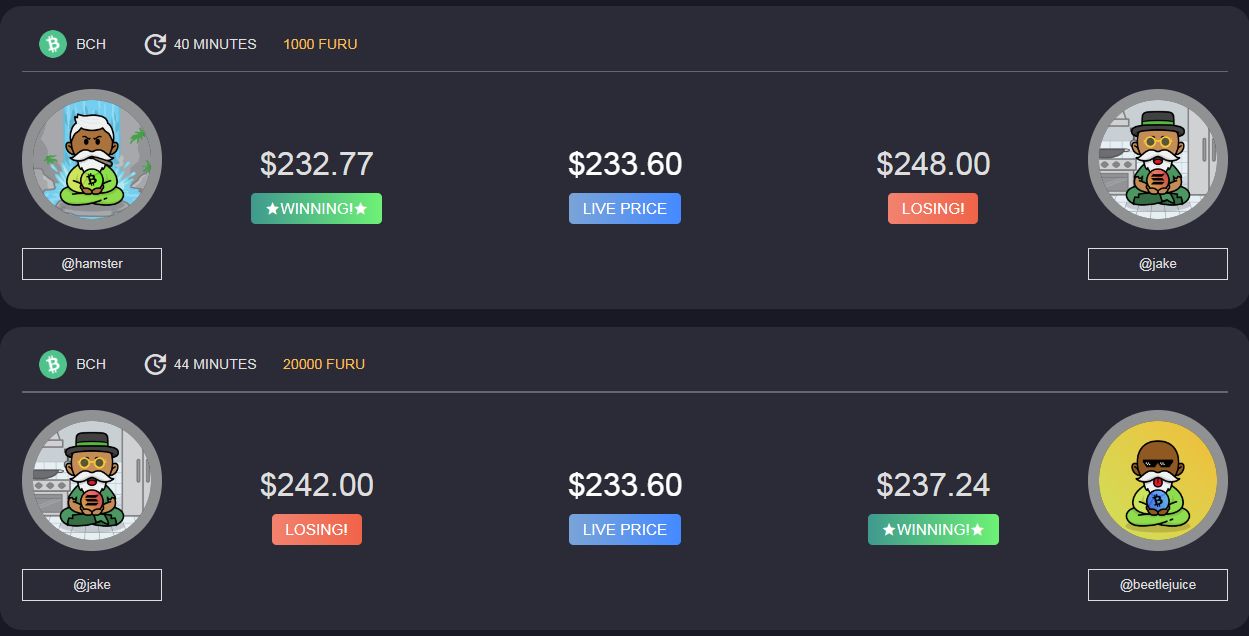Click the BCH coin icon in second card

[x=53, y=364]
